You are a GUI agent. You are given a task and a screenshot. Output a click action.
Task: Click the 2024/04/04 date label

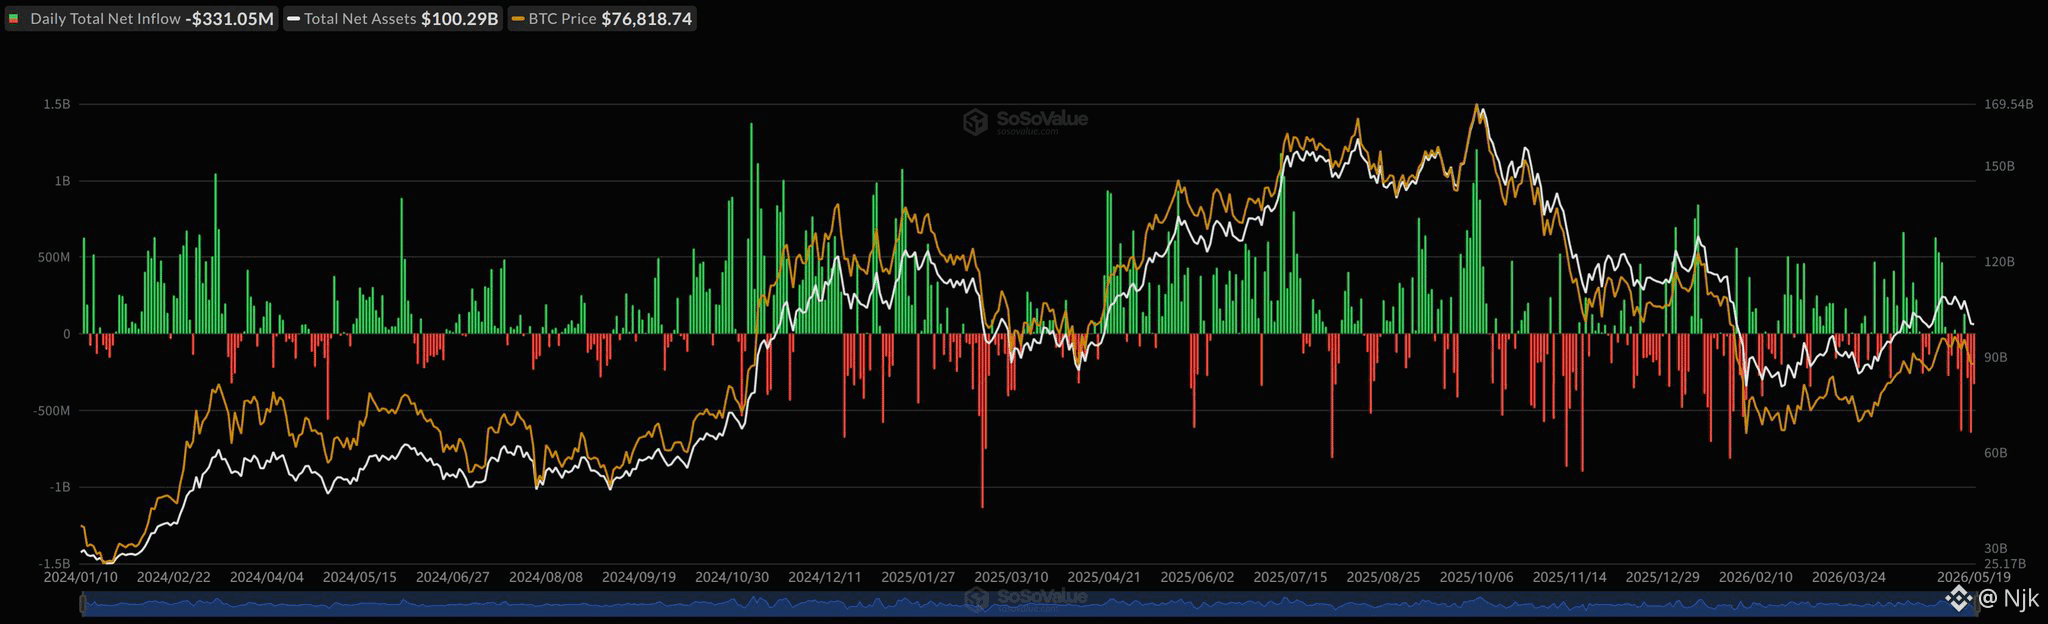click(267, 578)
